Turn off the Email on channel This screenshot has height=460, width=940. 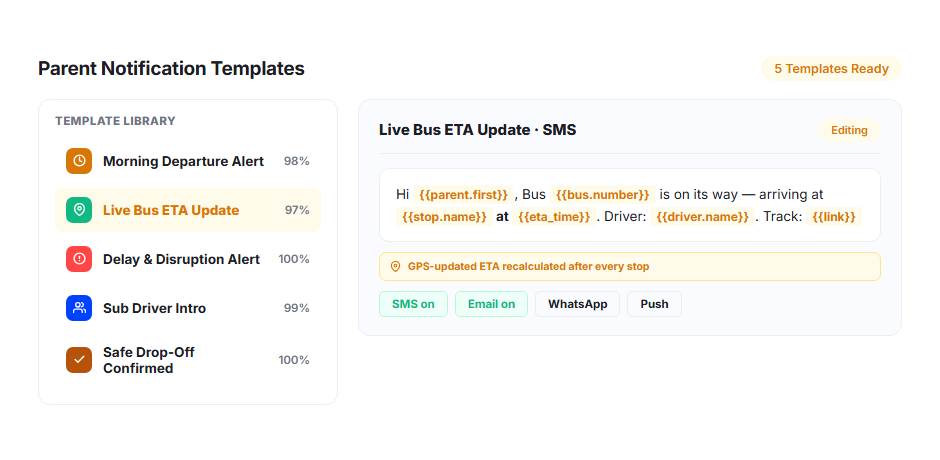click(x=491, y=304)
